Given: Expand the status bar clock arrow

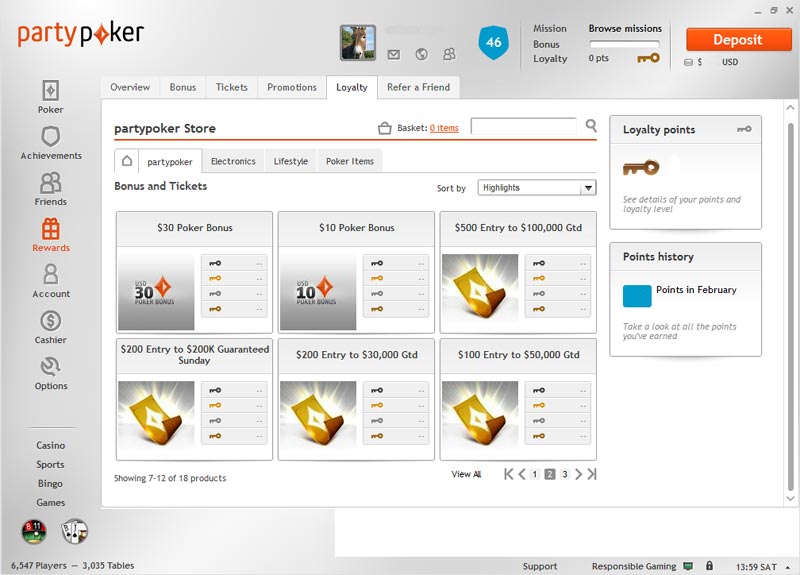Looking at the screenshot, I should coord(787,567).
